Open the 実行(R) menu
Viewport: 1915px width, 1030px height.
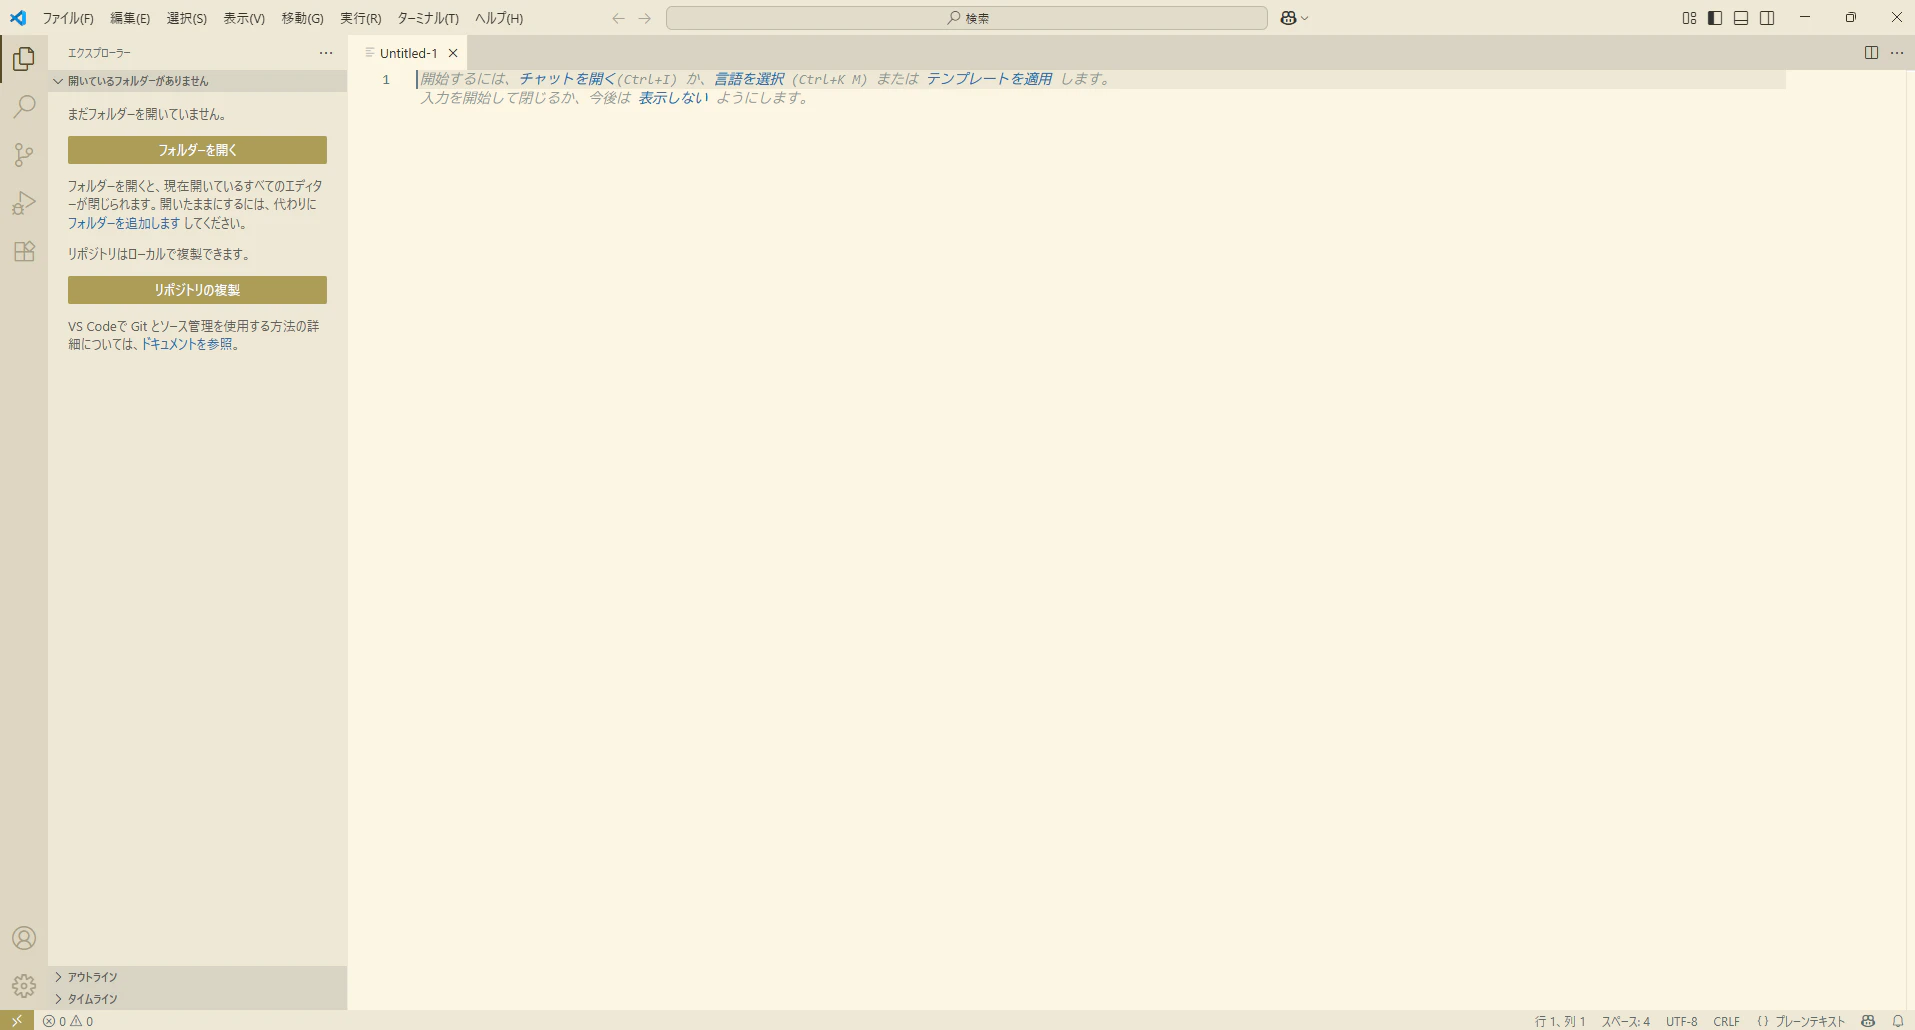coord(360,18)
